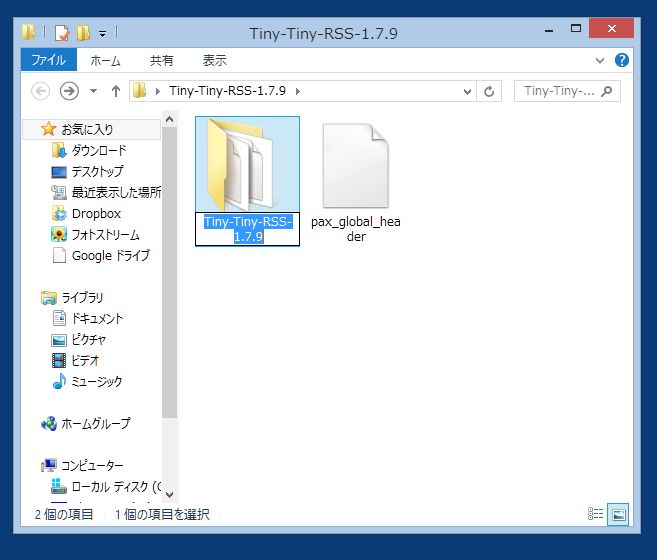This screenshot has height=560, width=657.
Task: Open デスクトップ in the navigation pane
Action: pyautogui.click(x=97, y=171)
